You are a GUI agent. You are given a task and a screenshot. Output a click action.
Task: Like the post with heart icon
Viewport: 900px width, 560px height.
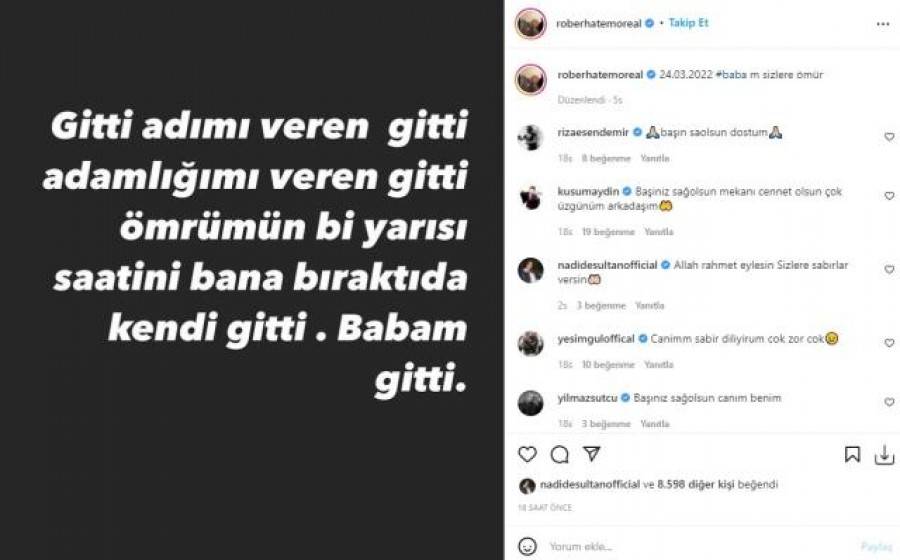[x=527, y=454]
